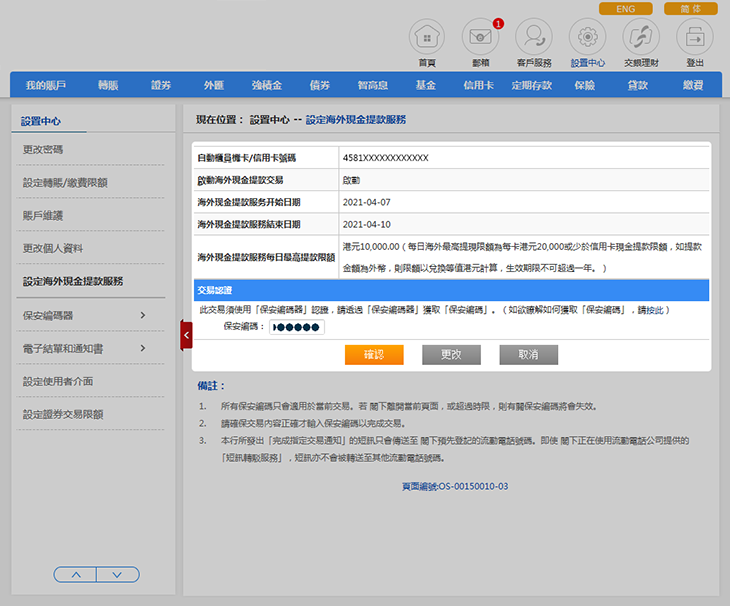Select 更改密碼 in the sidebar

[x=44, y=149]
